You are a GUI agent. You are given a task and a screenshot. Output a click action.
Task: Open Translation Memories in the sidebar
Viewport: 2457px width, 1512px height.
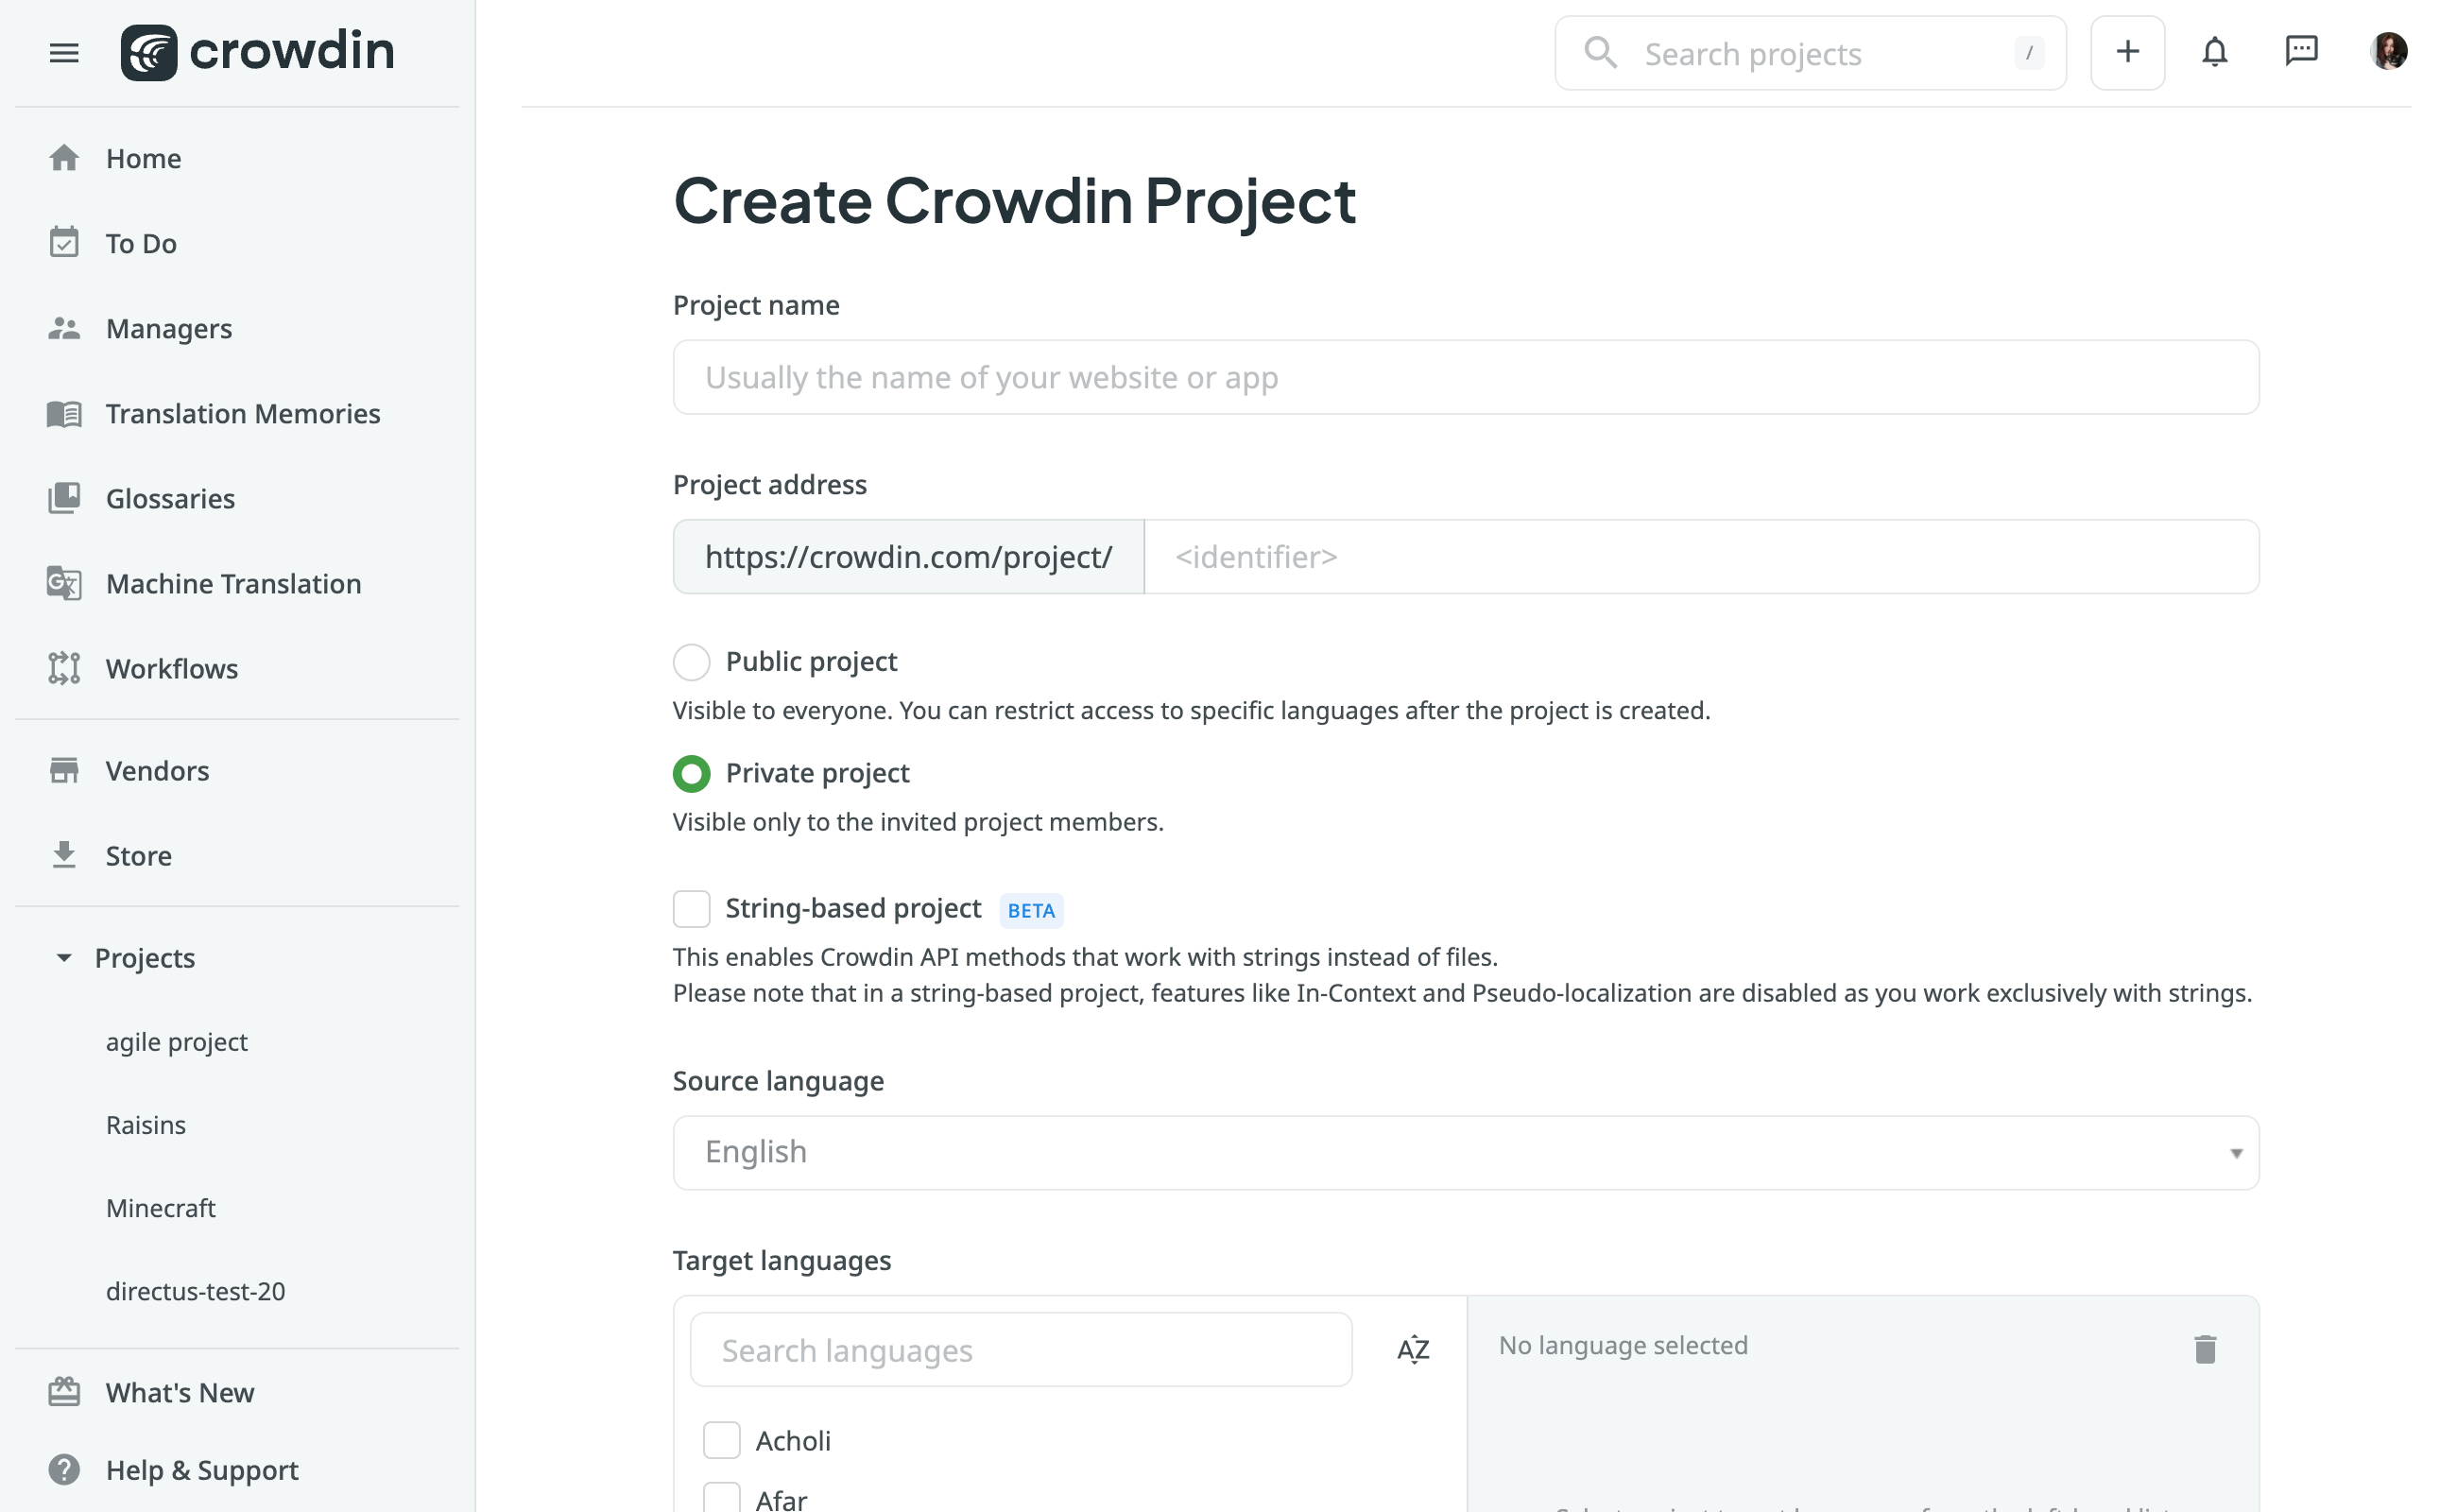[243, 413]
